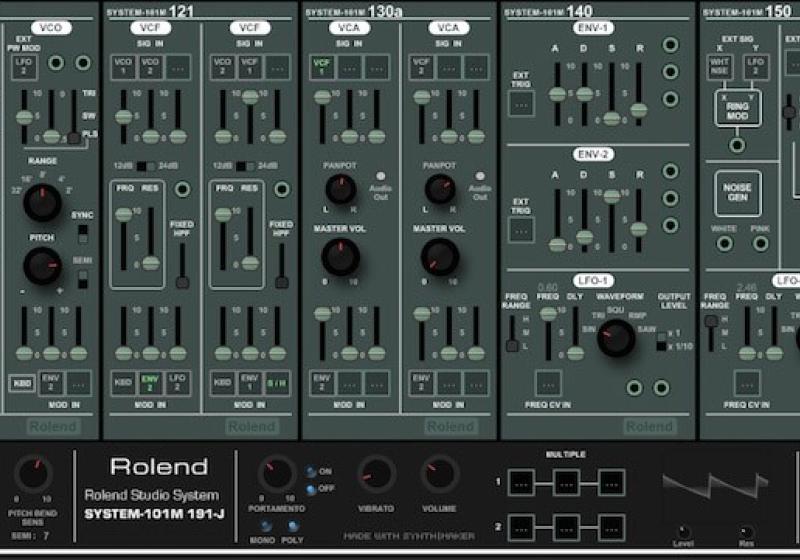Image resolution: width=800 pixels, height=560 pixels.
Task: Click the Level knob under the waveform display
Action: click(x=684, y=531)
